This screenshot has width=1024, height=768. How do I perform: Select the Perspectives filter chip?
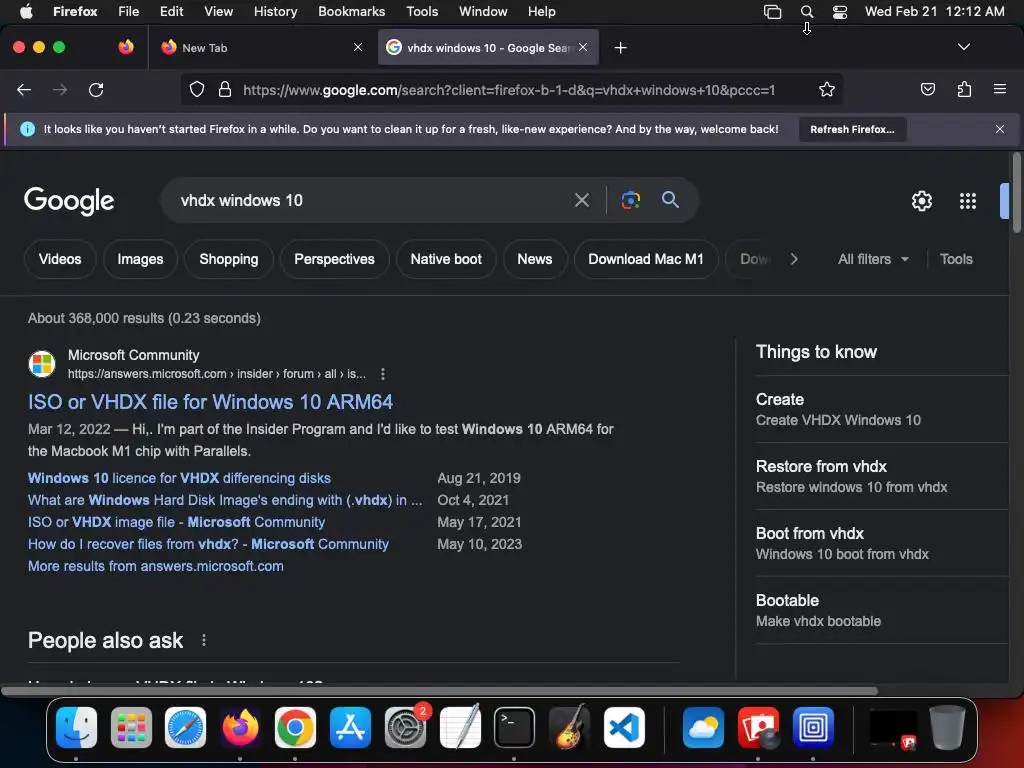click(x=334, y=259)
